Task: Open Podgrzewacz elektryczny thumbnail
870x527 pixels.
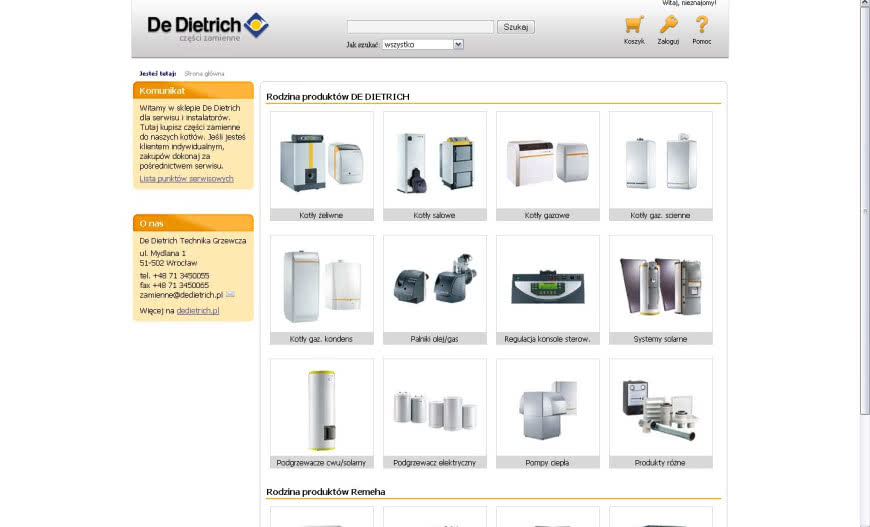Action: pyautogui.click(x=434, y=413)
